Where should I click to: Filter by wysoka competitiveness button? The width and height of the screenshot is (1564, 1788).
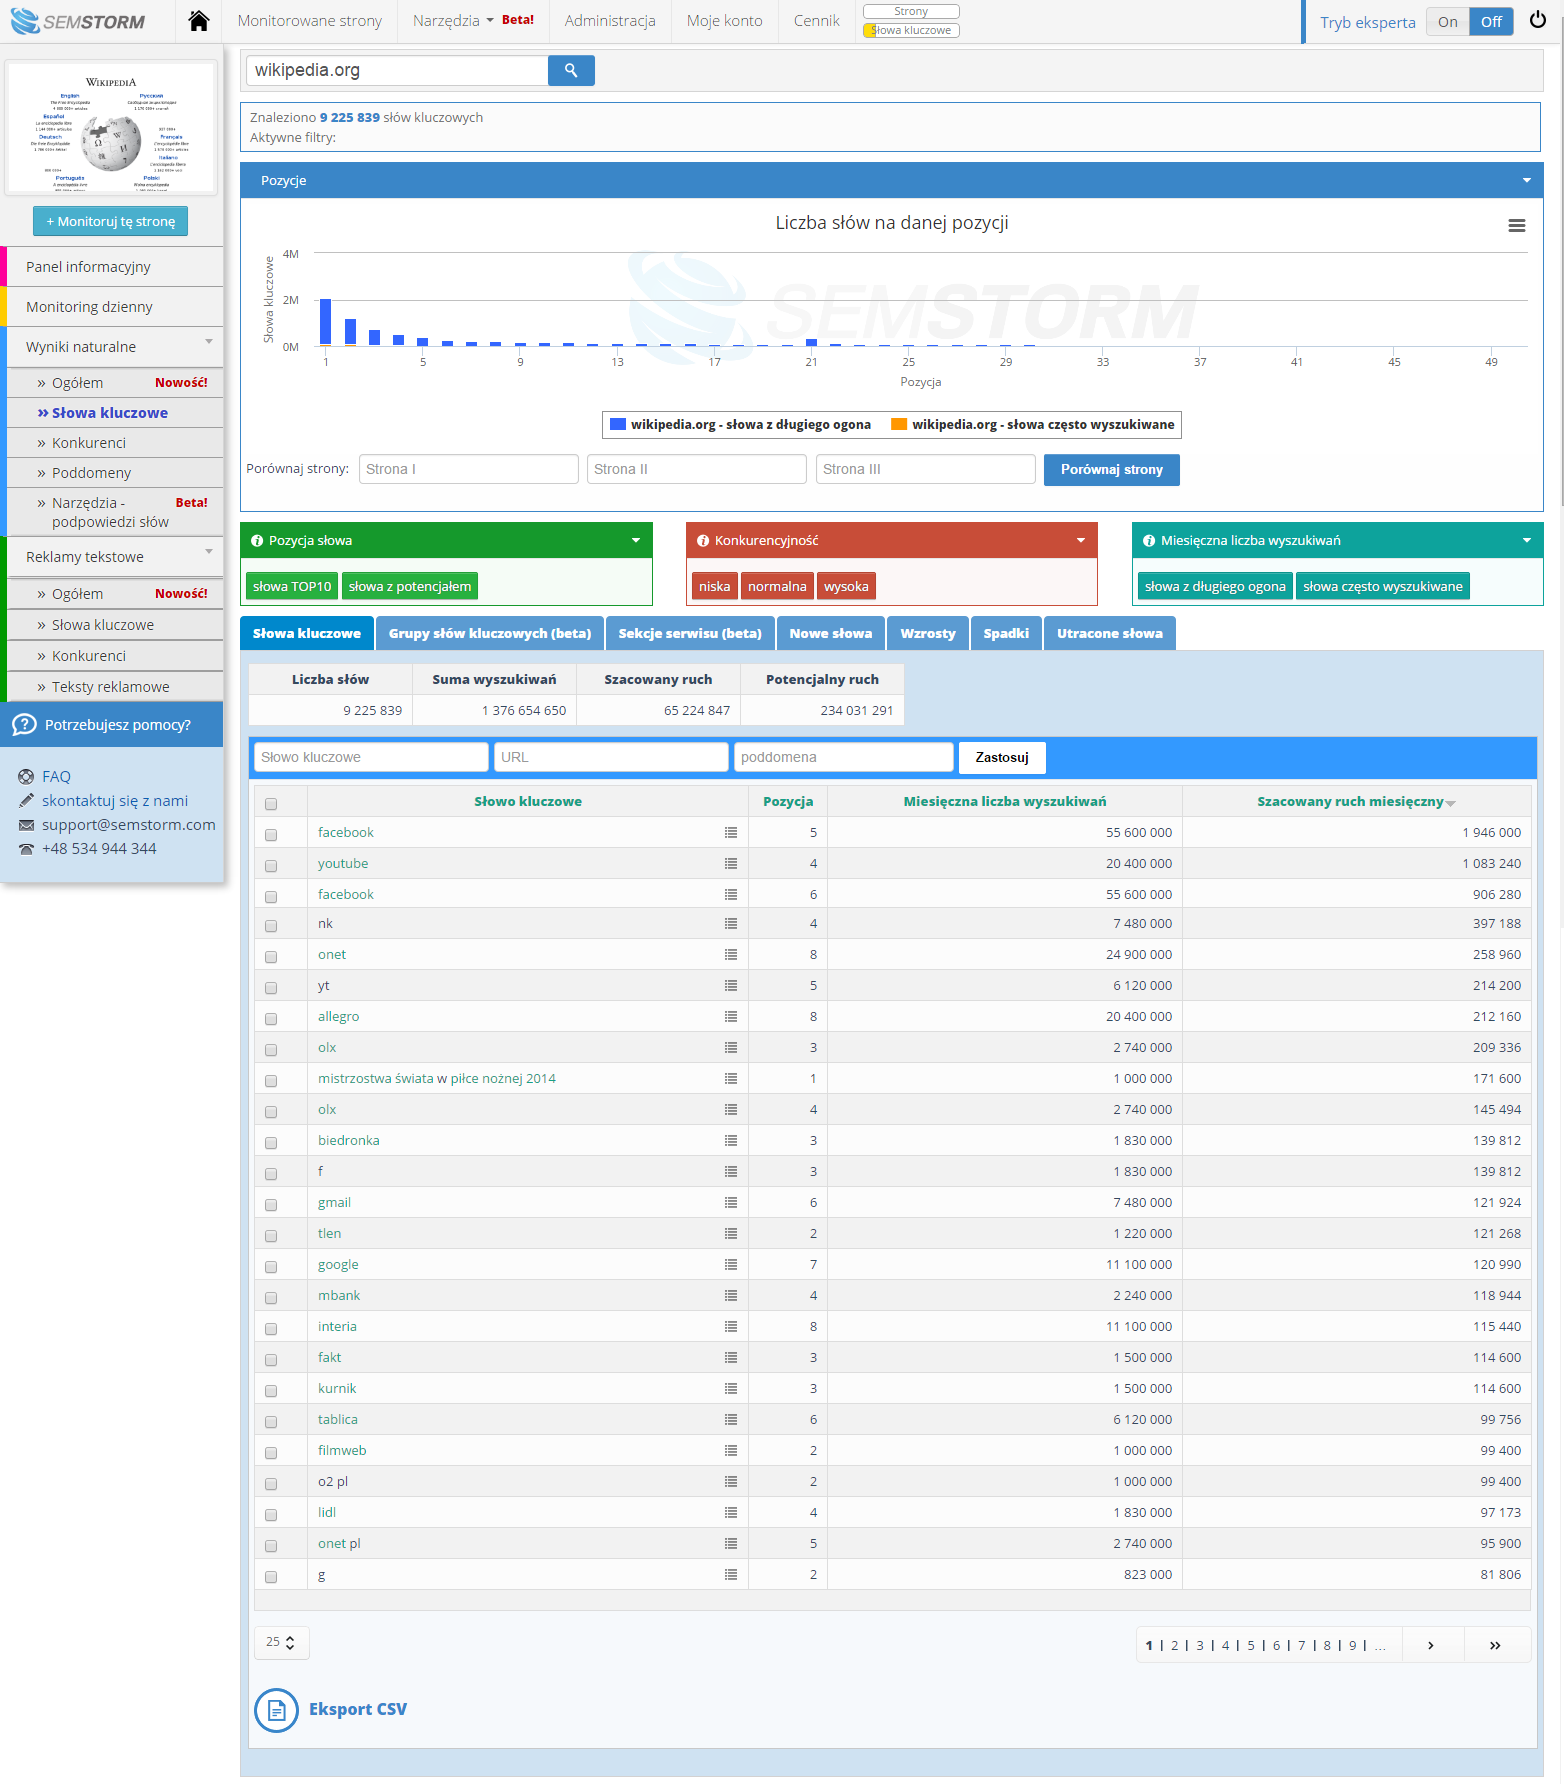pos(846,587)
